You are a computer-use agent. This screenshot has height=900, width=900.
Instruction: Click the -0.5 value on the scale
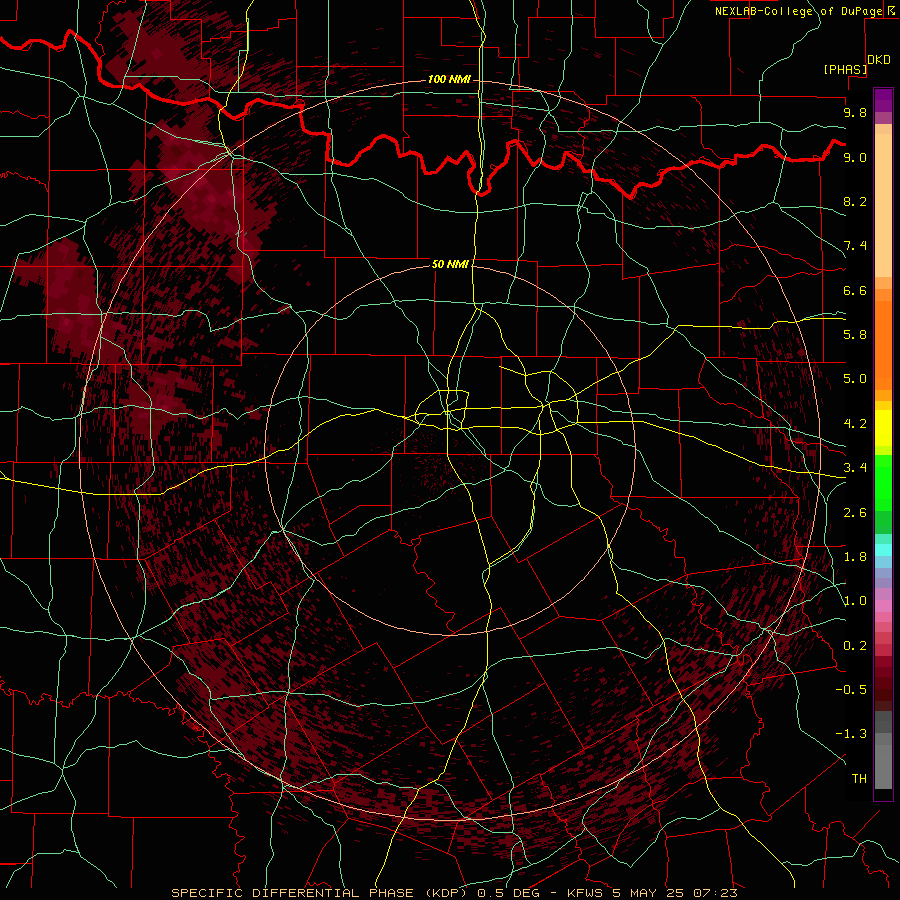tap(851, 690)
